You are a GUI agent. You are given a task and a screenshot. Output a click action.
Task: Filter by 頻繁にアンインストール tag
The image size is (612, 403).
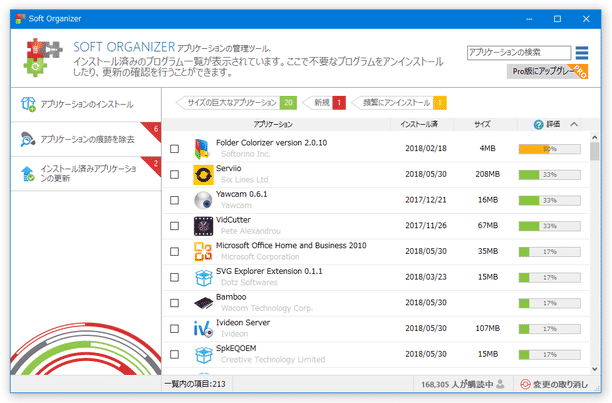pyautogui.click(x=399, y=103)
